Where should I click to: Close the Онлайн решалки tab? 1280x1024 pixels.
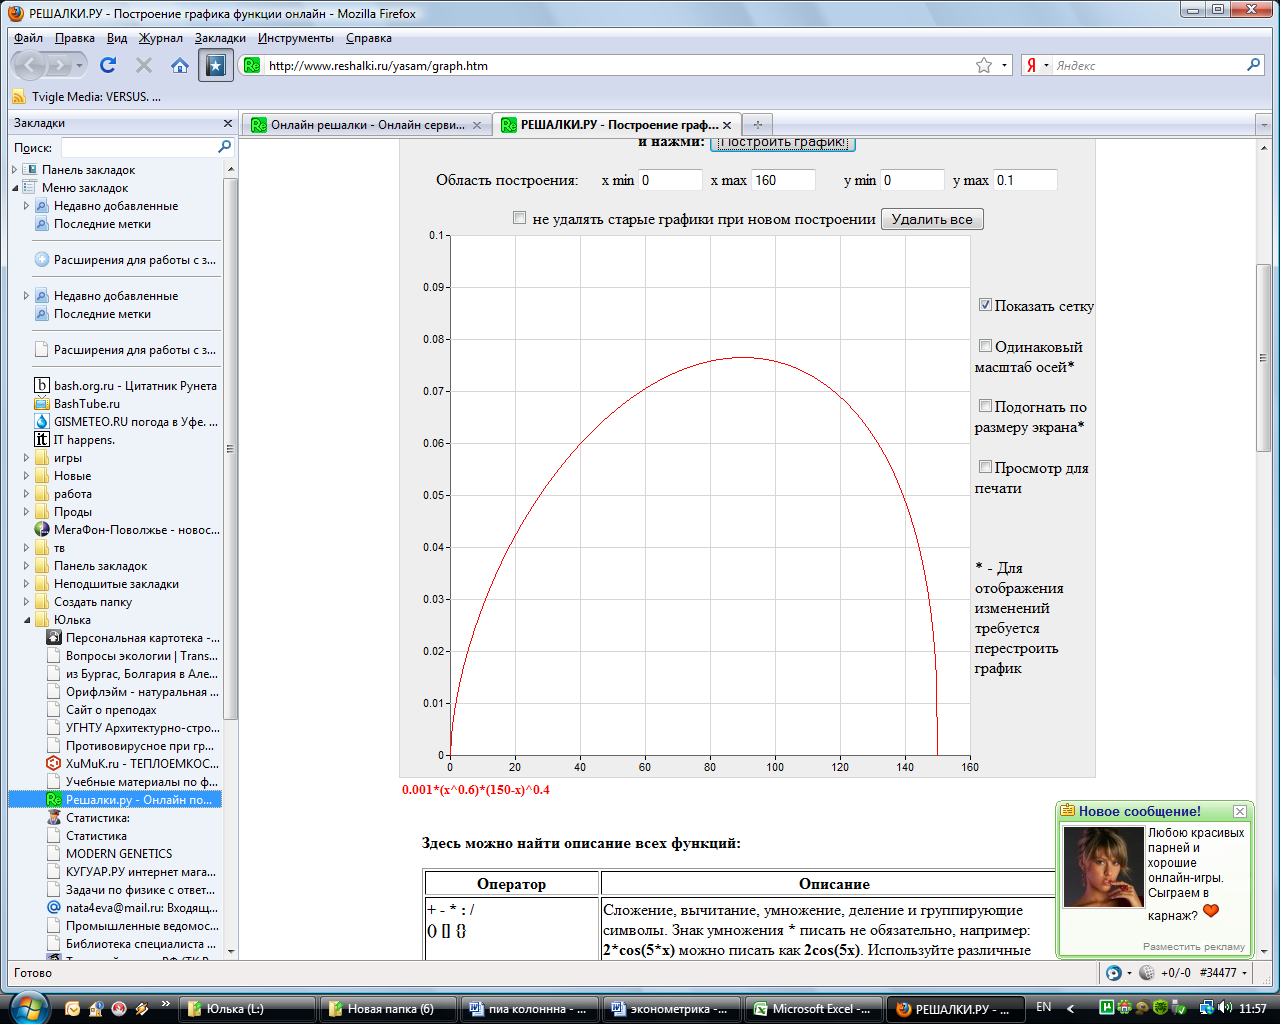pyautogui.click(x=477, y=125)
